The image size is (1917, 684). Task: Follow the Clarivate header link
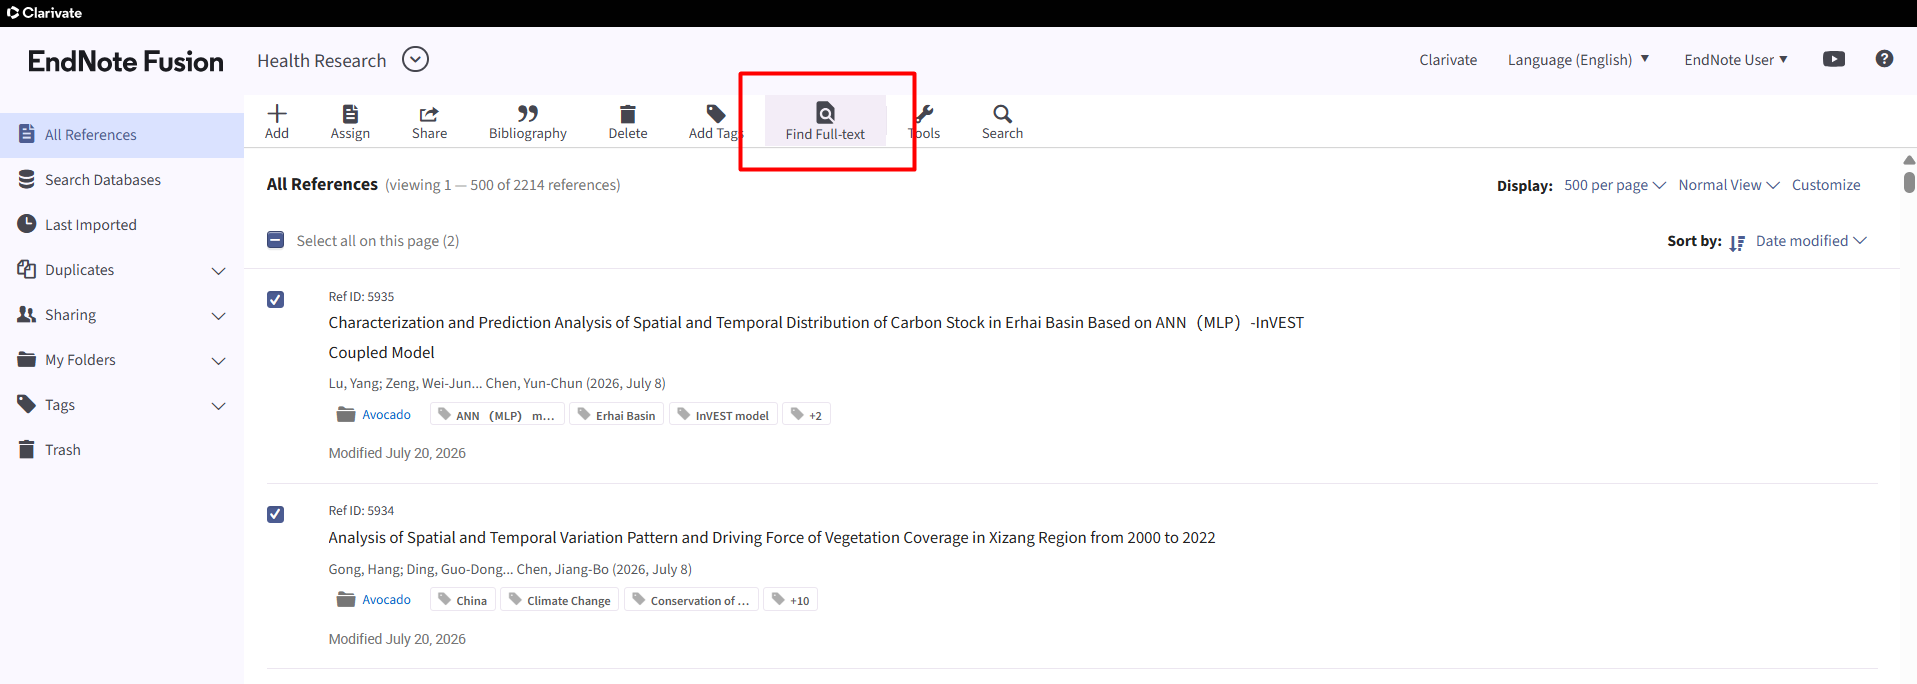pos(1448,60)
